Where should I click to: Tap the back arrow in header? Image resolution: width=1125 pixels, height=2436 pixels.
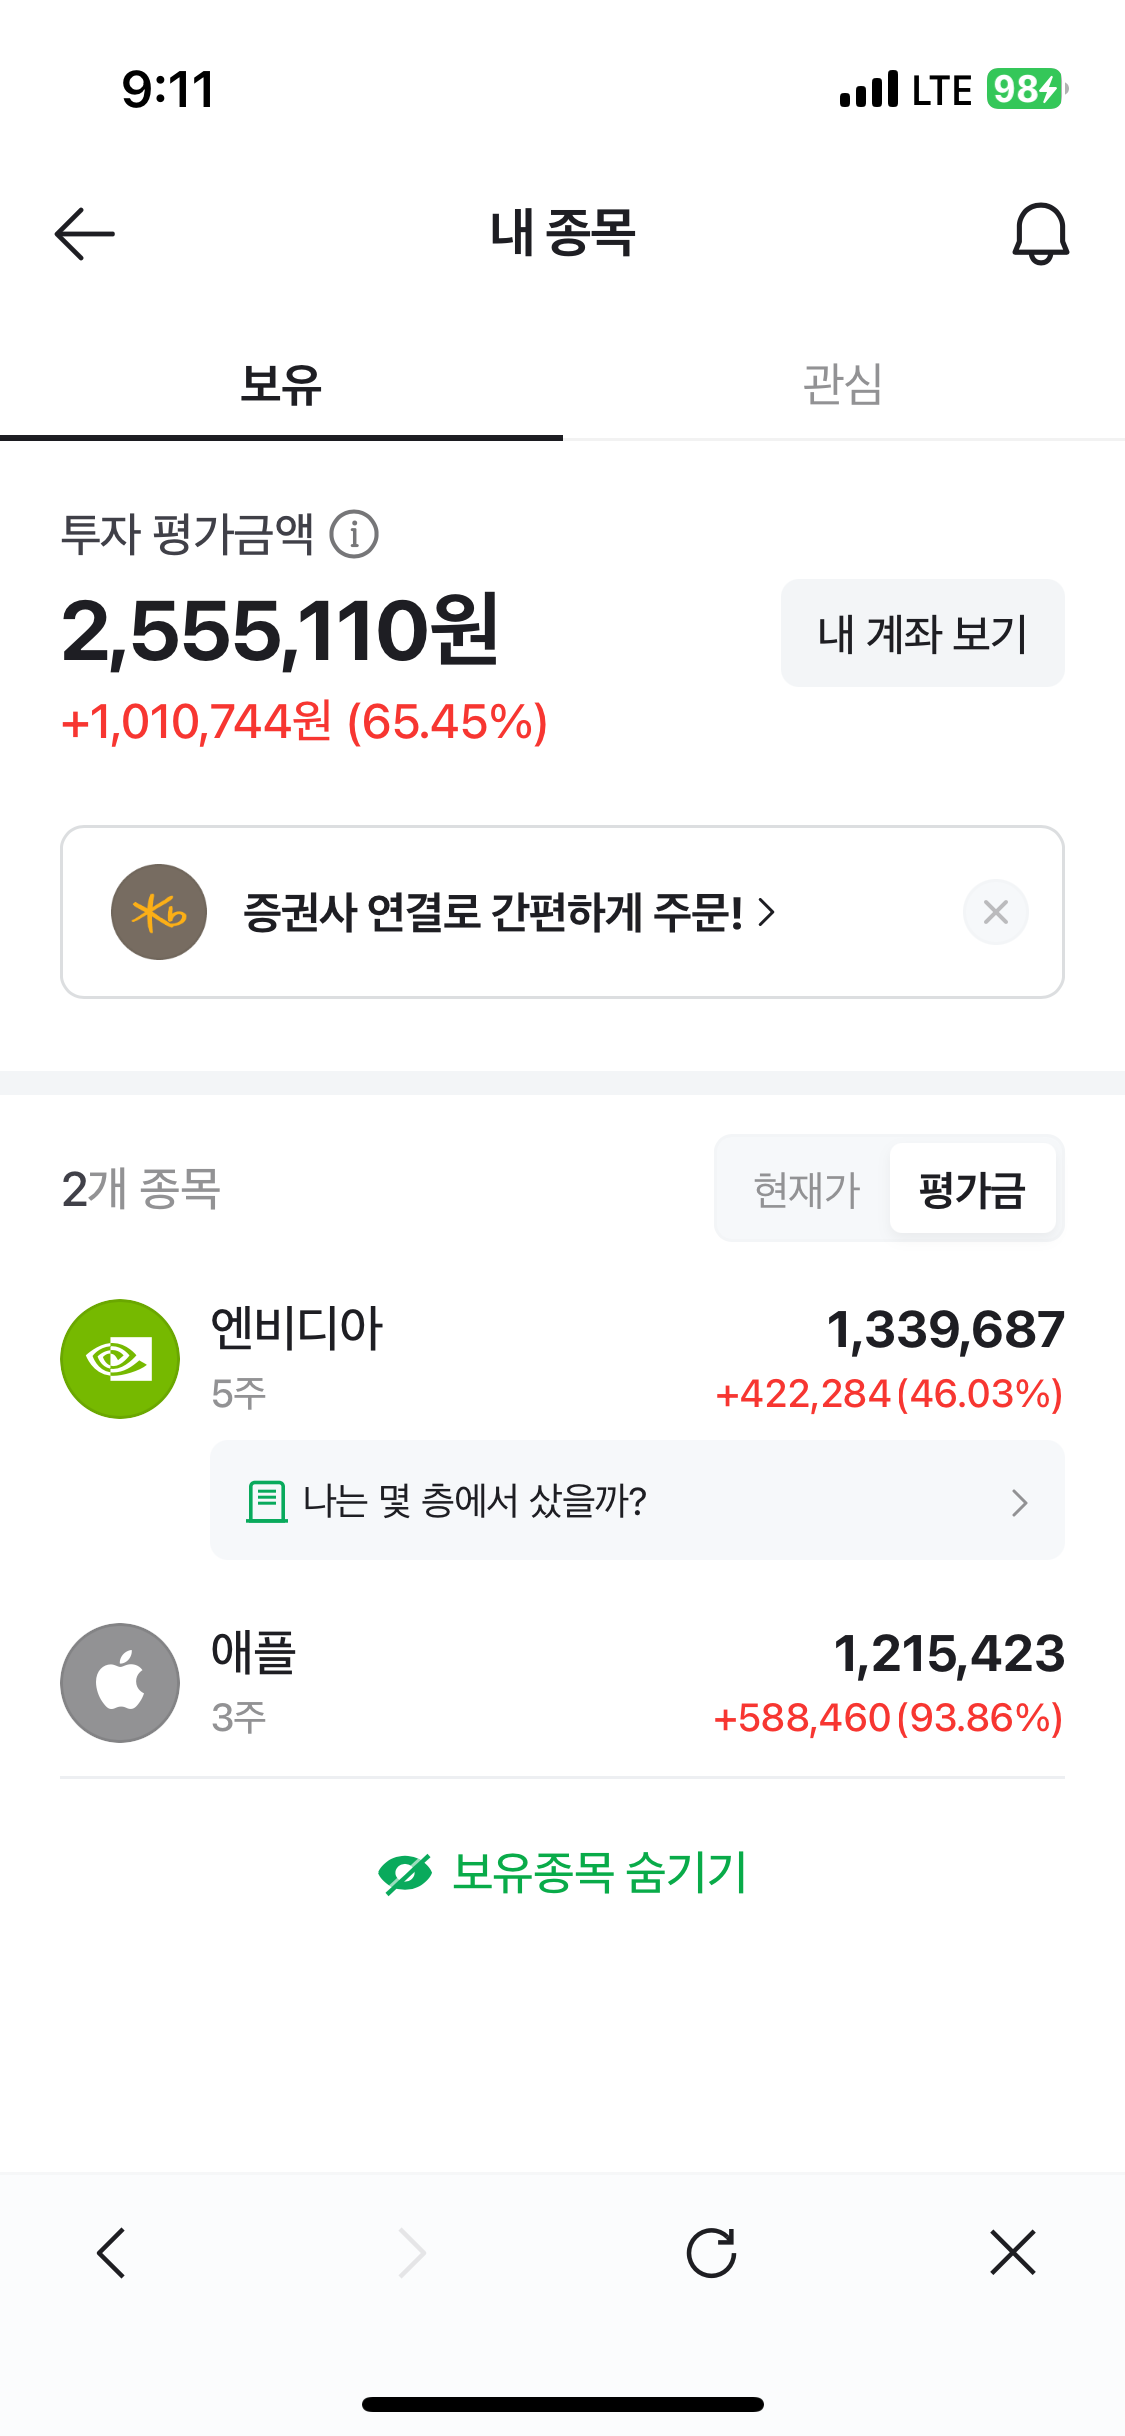click(x=85, y=234)
